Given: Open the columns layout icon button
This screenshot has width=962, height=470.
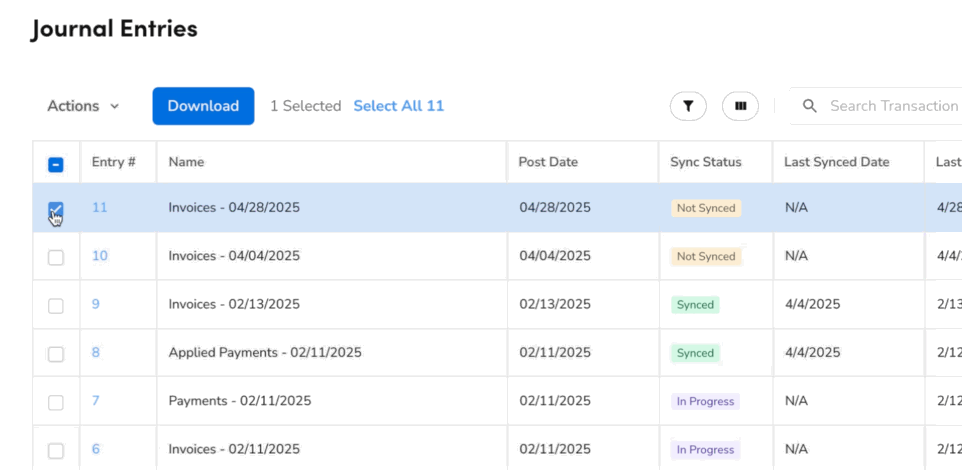Looking at the screenshot, I should click(x=741, y=106).
